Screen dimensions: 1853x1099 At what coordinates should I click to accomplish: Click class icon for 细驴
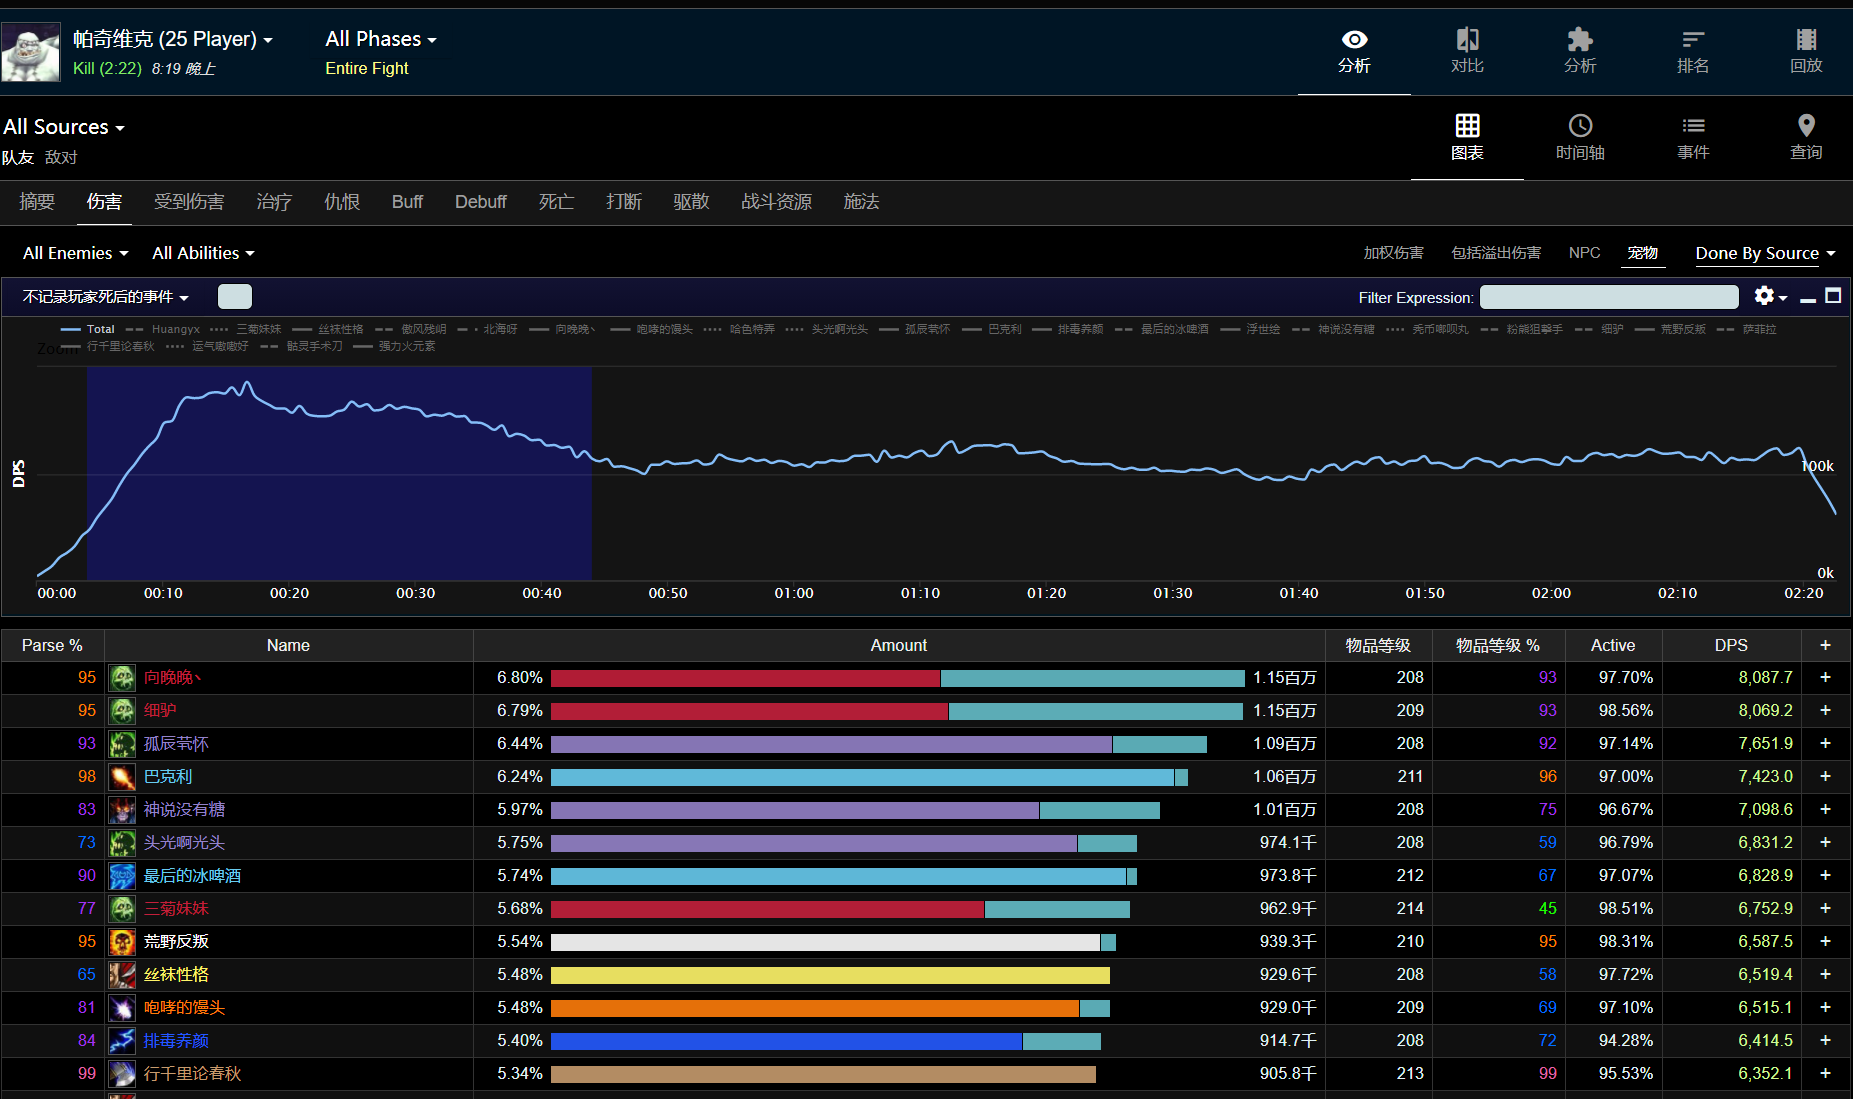tap(122, 711)
